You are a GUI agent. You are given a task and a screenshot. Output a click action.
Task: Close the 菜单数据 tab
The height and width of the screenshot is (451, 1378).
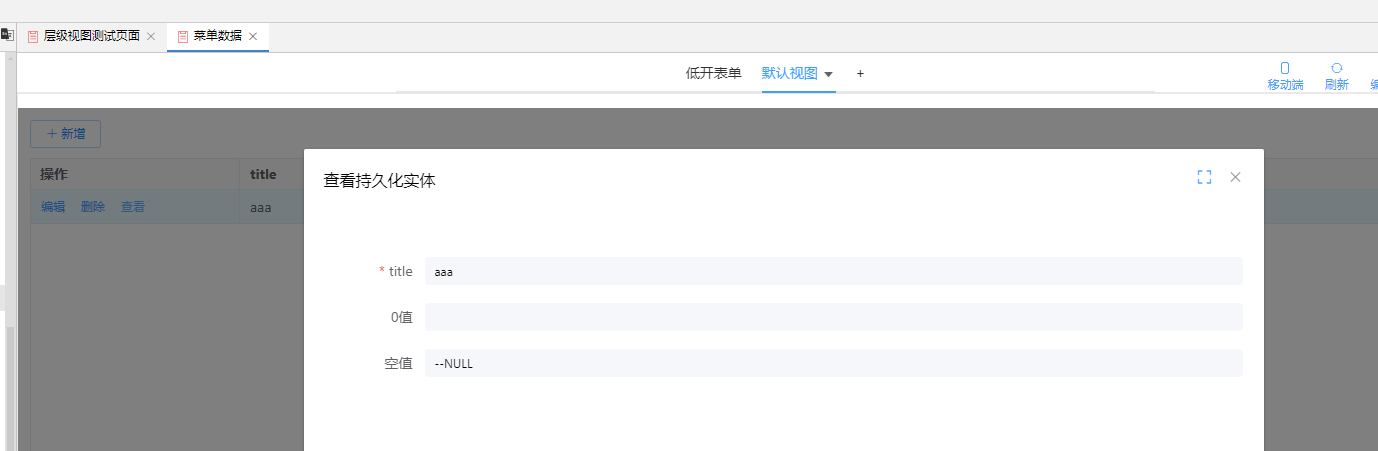click(253, 36)
